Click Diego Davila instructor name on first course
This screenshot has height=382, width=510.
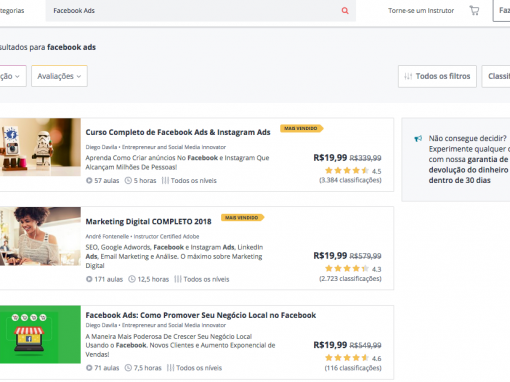(x=101, y=147)
